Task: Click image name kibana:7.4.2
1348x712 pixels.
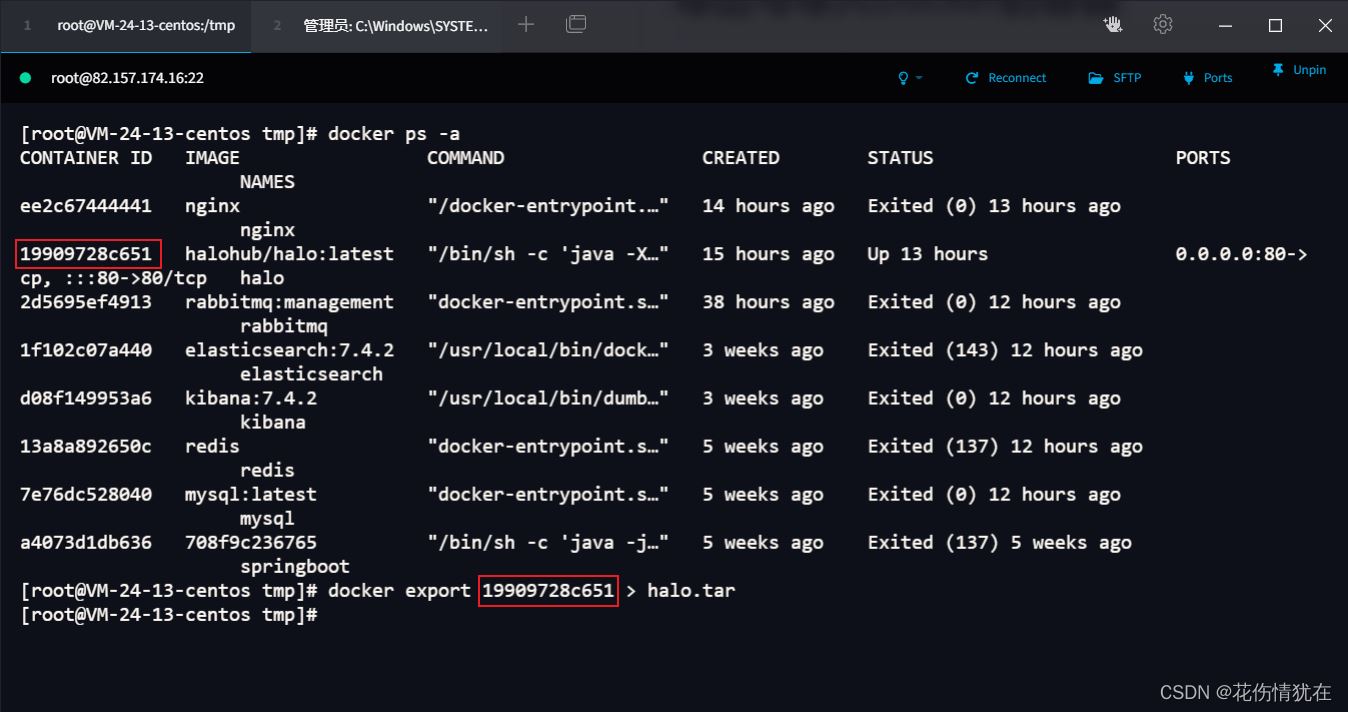Action: coord(251,398)
